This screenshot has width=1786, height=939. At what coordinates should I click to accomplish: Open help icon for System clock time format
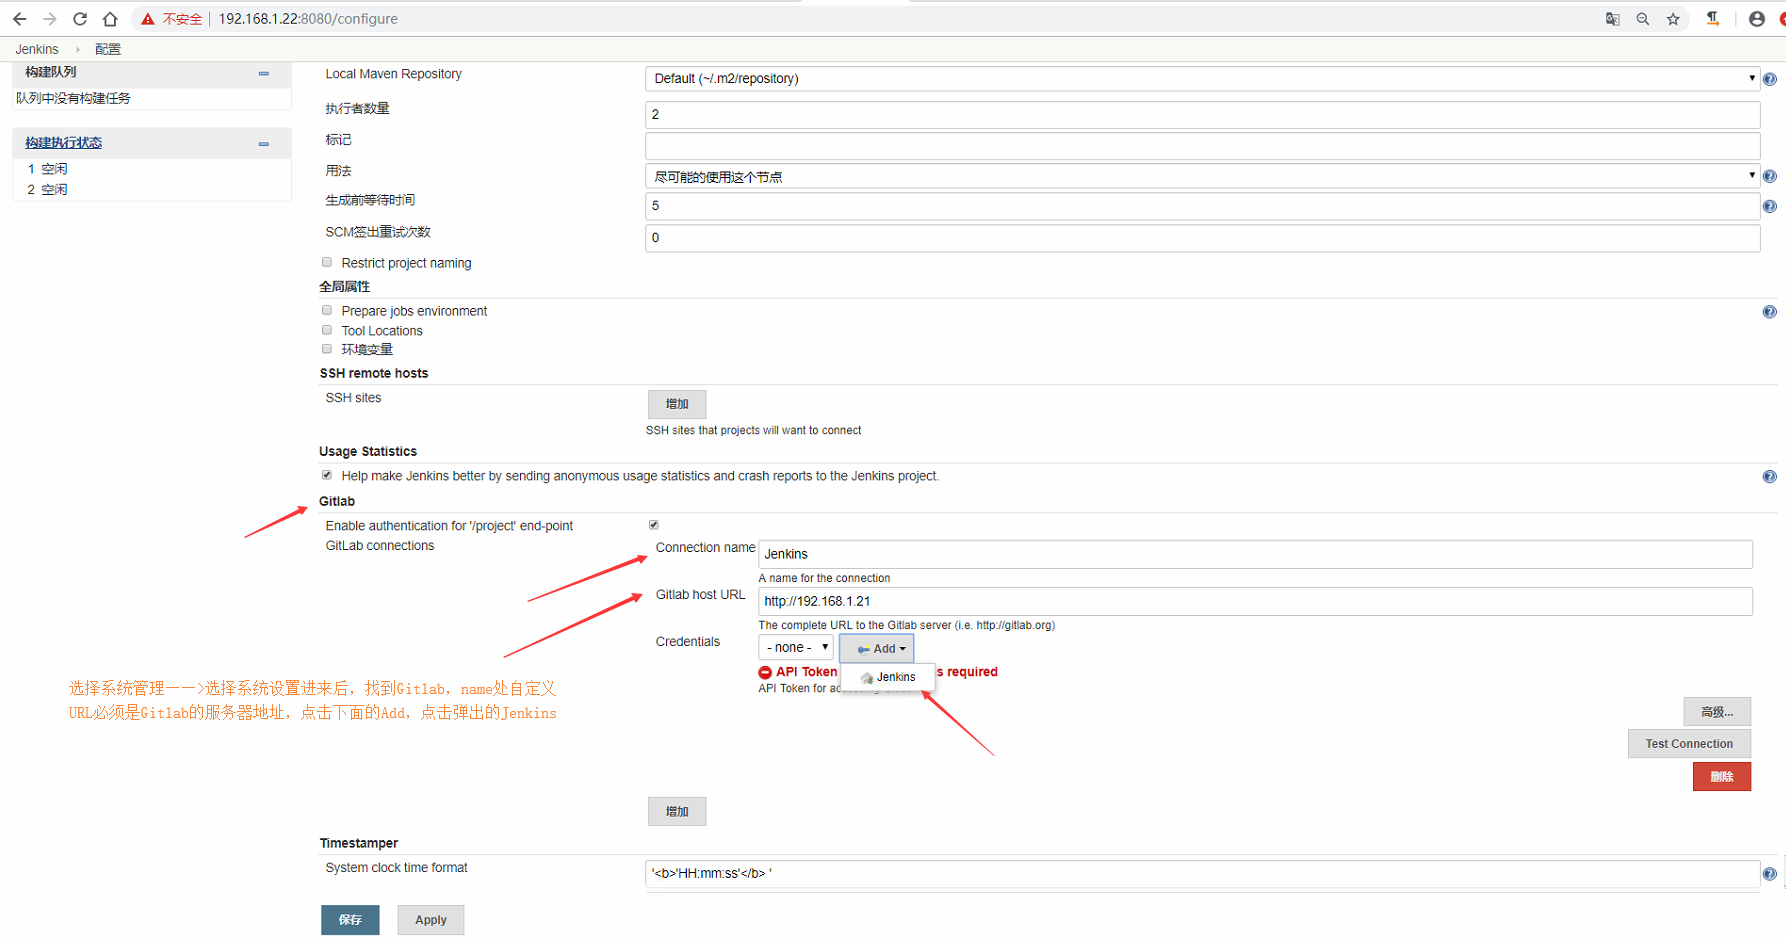[1770, 874]
